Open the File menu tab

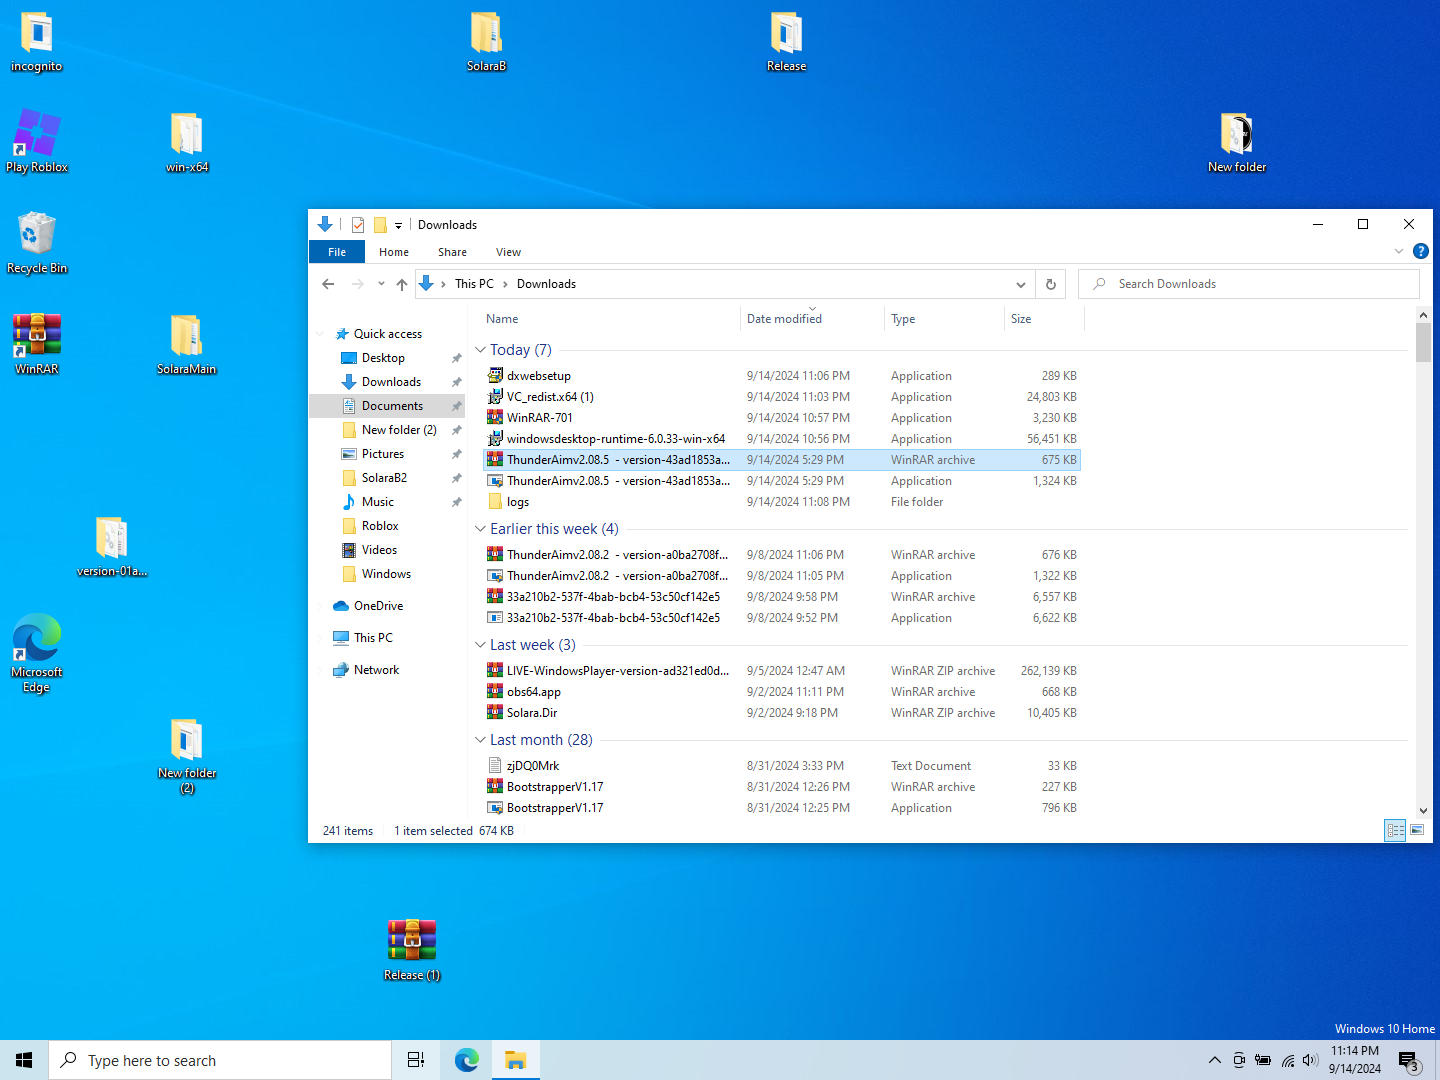[337, 252]
